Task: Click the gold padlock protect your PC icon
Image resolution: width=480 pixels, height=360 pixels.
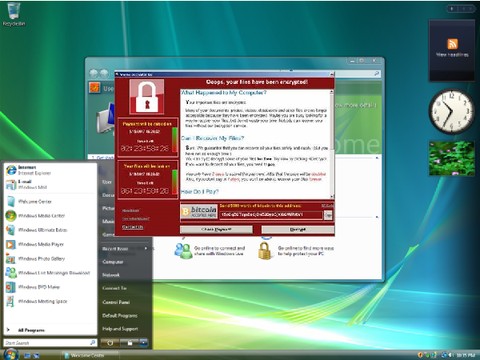Action: 265,251
